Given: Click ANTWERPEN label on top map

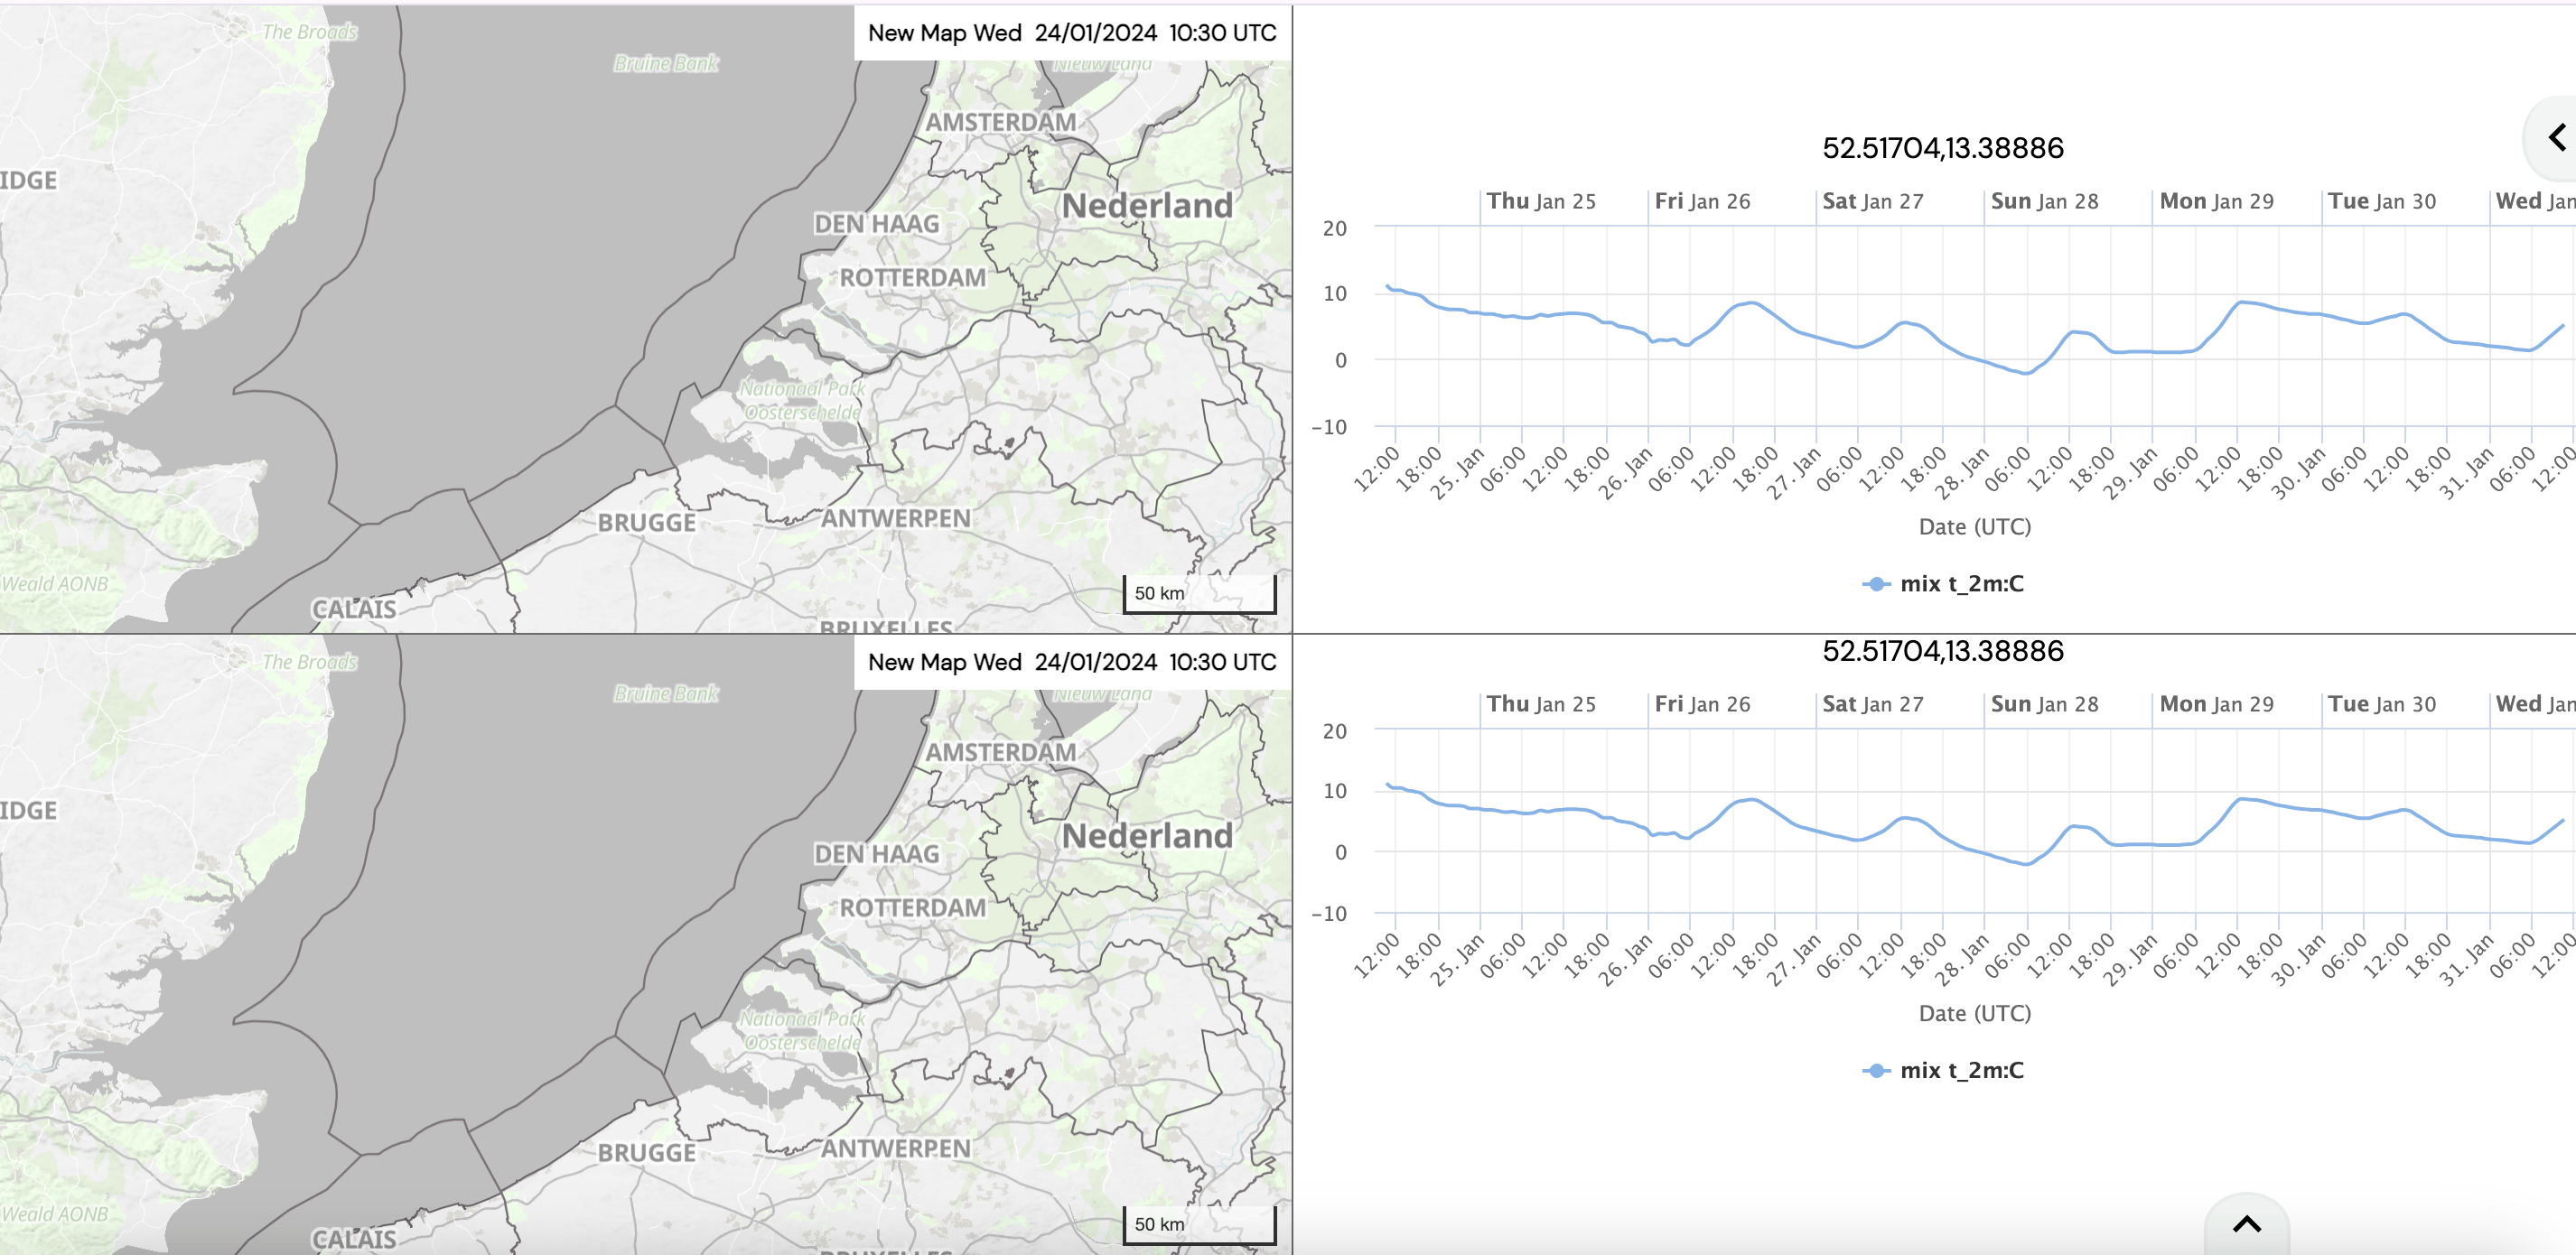Looking at the screenshot, I should pyautogui.click(x=896, y=519).
